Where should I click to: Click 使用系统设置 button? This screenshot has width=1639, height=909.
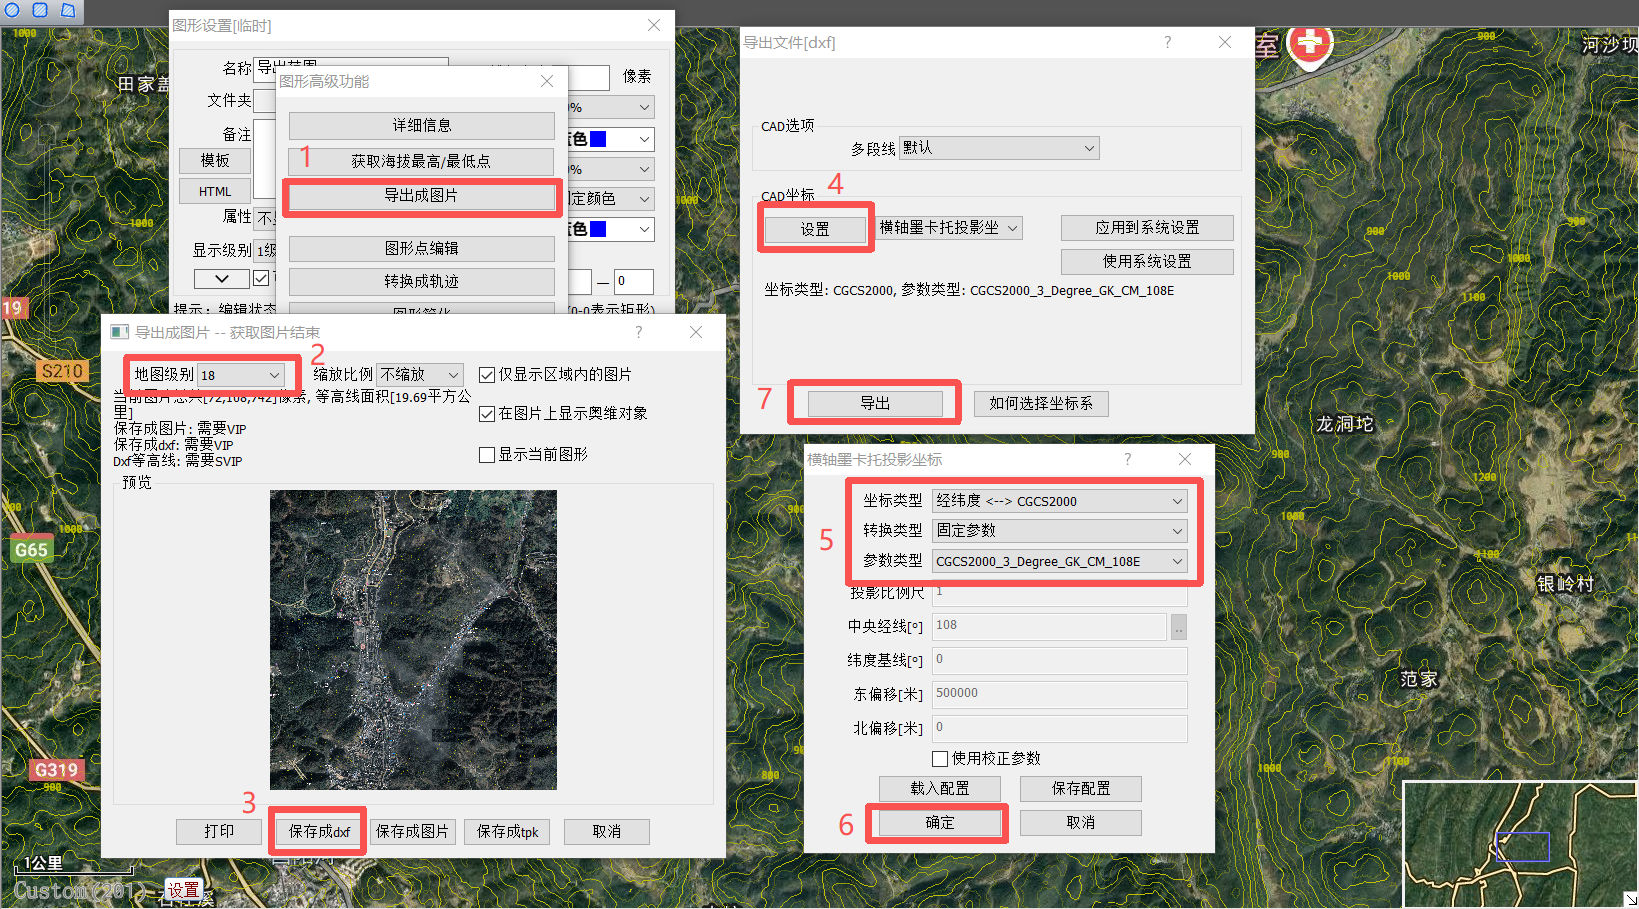click(1147, 262)
